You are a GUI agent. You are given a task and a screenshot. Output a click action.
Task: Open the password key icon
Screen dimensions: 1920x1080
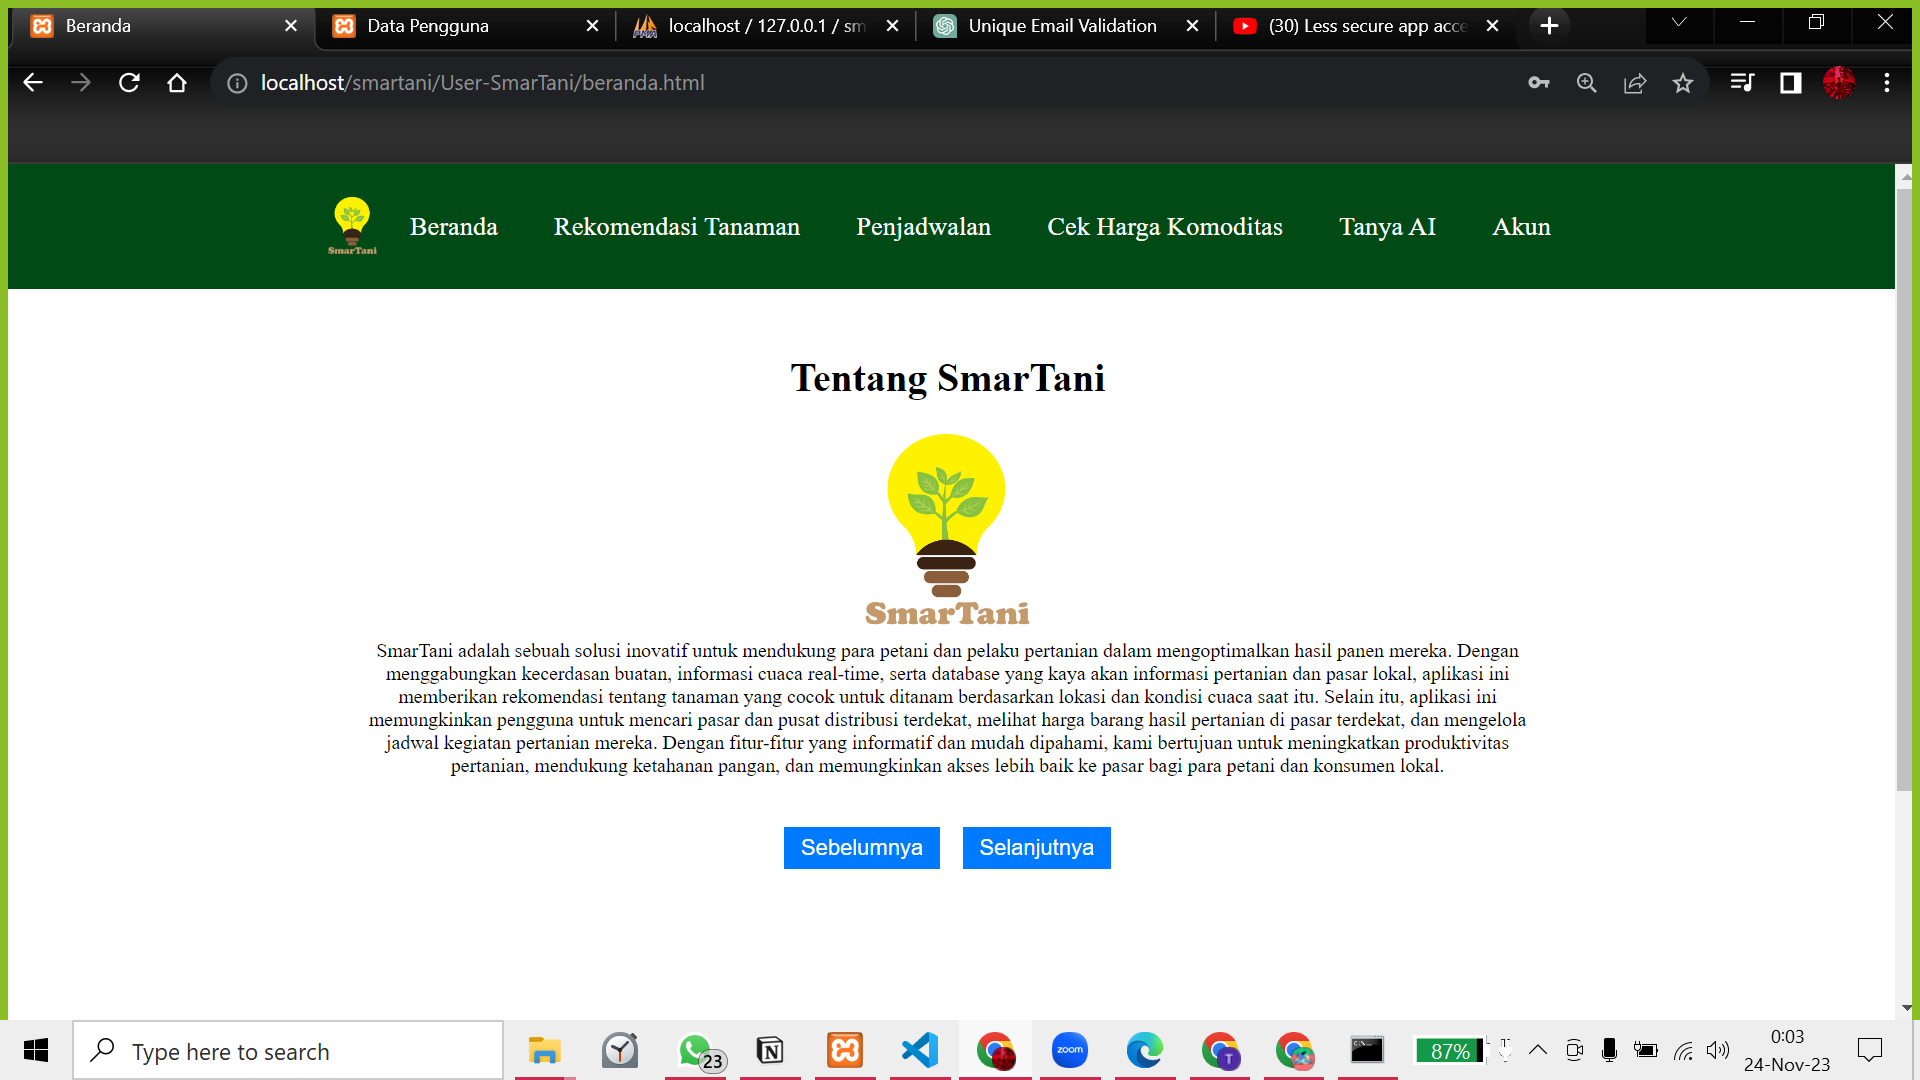(x=1538, y=83)
